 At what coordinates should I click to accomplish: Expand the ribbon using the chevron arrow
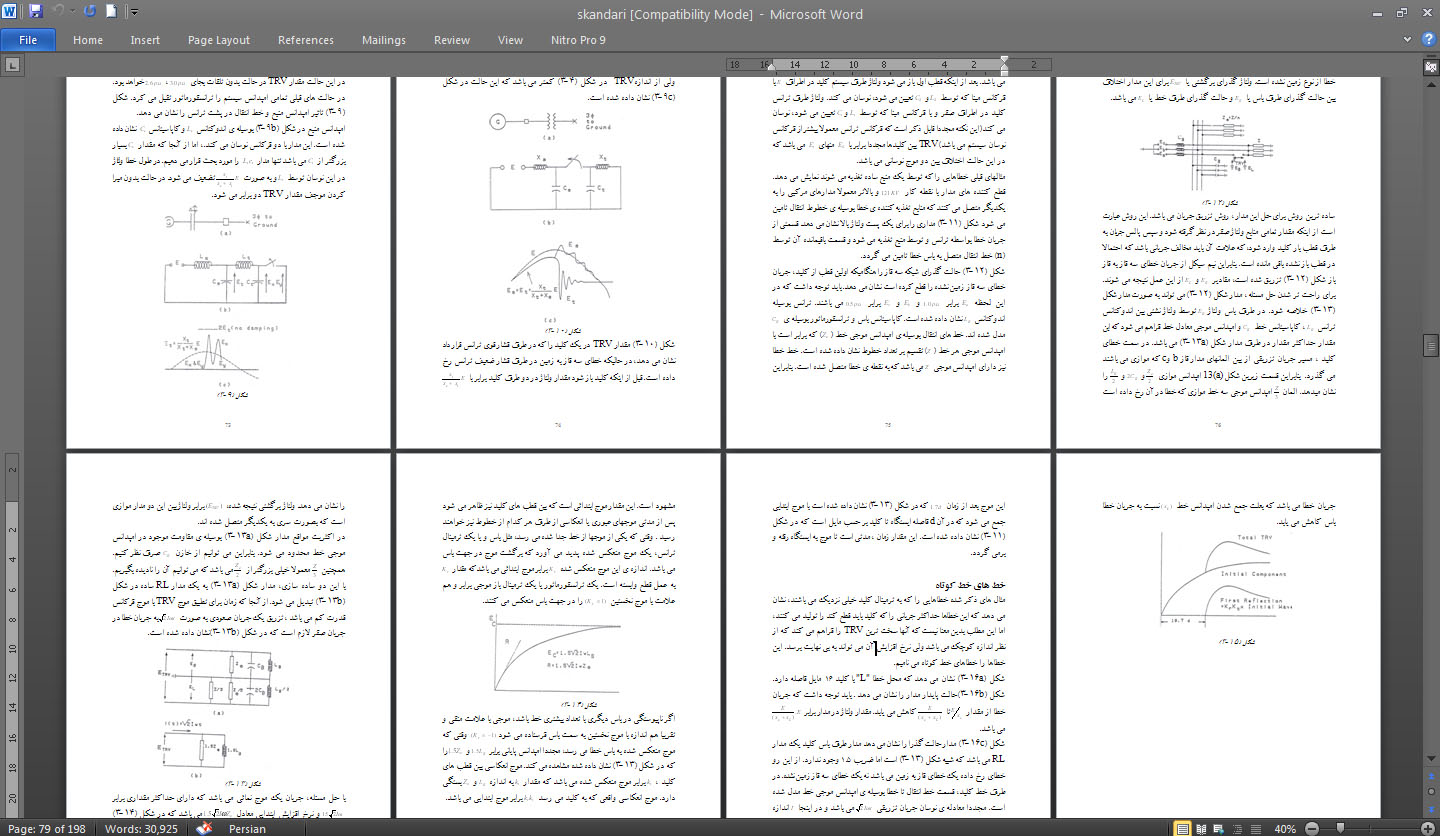coord(1406,39)
